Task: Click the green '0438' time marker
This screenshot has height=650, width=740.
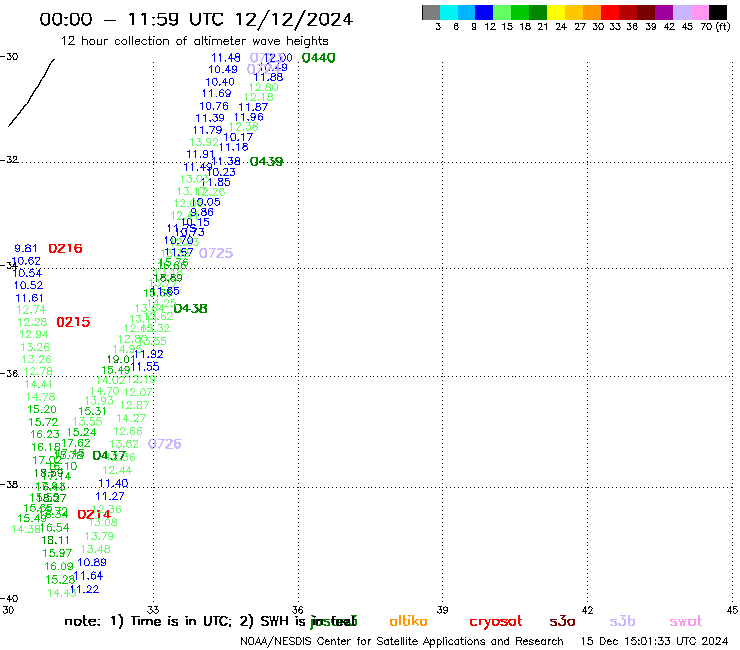Action: pyautogui.click(x=191, y=308)
